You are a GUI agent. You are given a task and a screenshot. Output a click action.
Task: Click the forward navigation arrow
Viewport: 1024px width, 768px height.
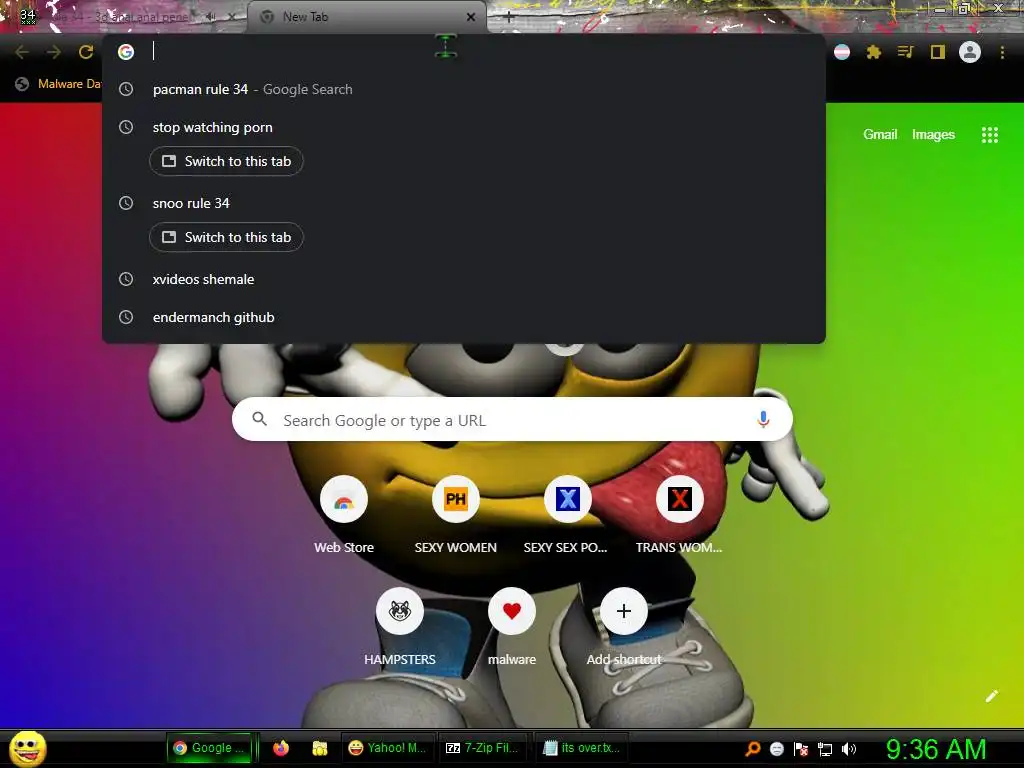[54, 52]
